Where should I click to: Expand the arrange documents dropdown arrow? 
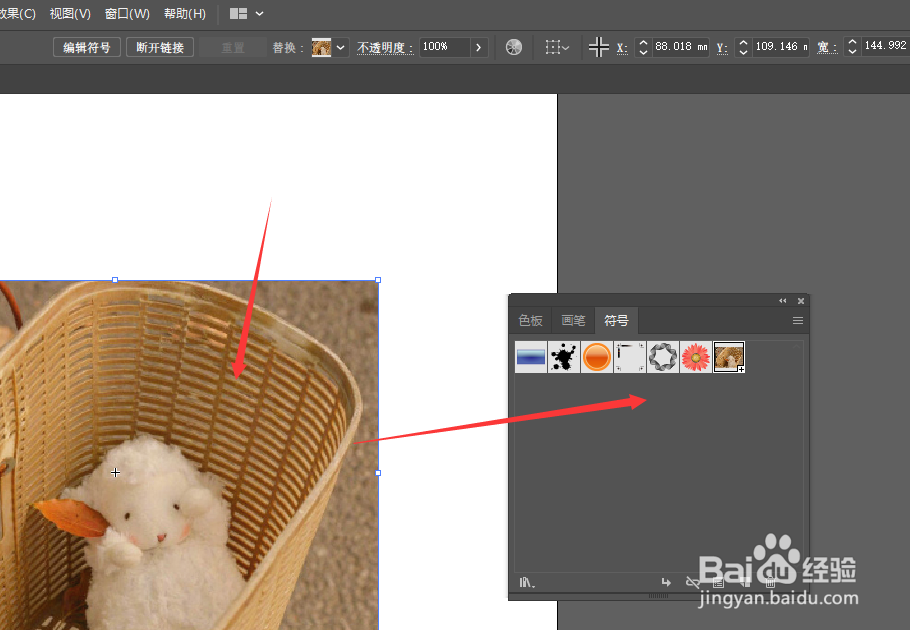[259, 13]
